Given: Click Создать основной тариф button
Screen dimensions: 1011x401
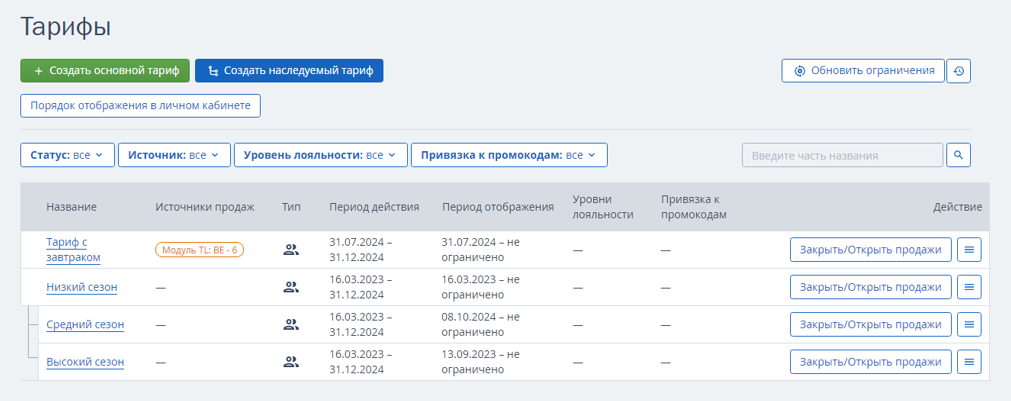Looking at the screenshot, I should (105, 71).
